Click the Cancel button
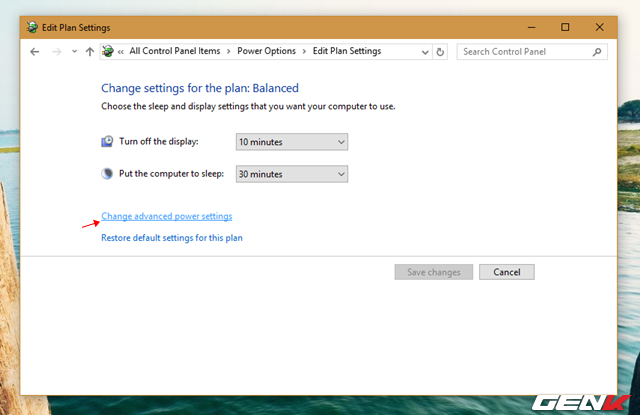Screen dimensions: 640x415 point(507,272)
